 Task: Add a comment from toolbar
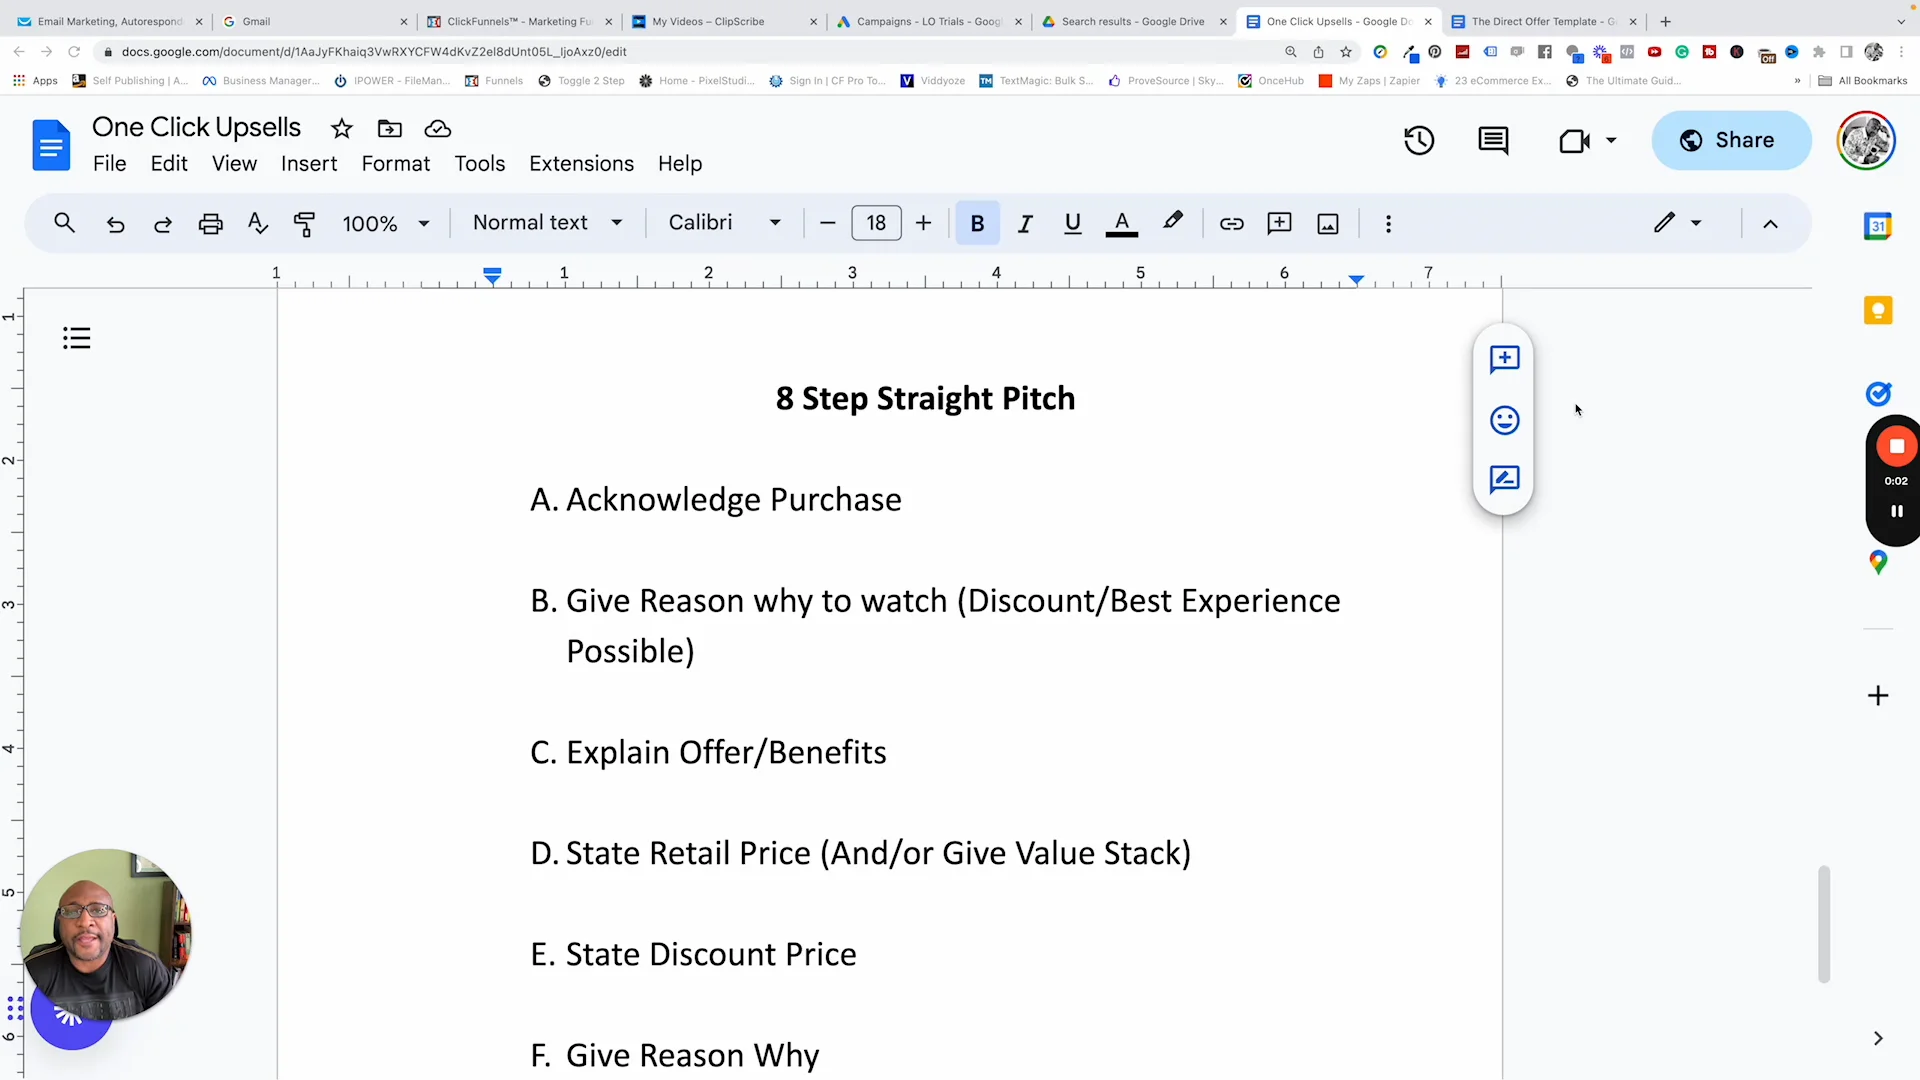(x=1279, y=224)
